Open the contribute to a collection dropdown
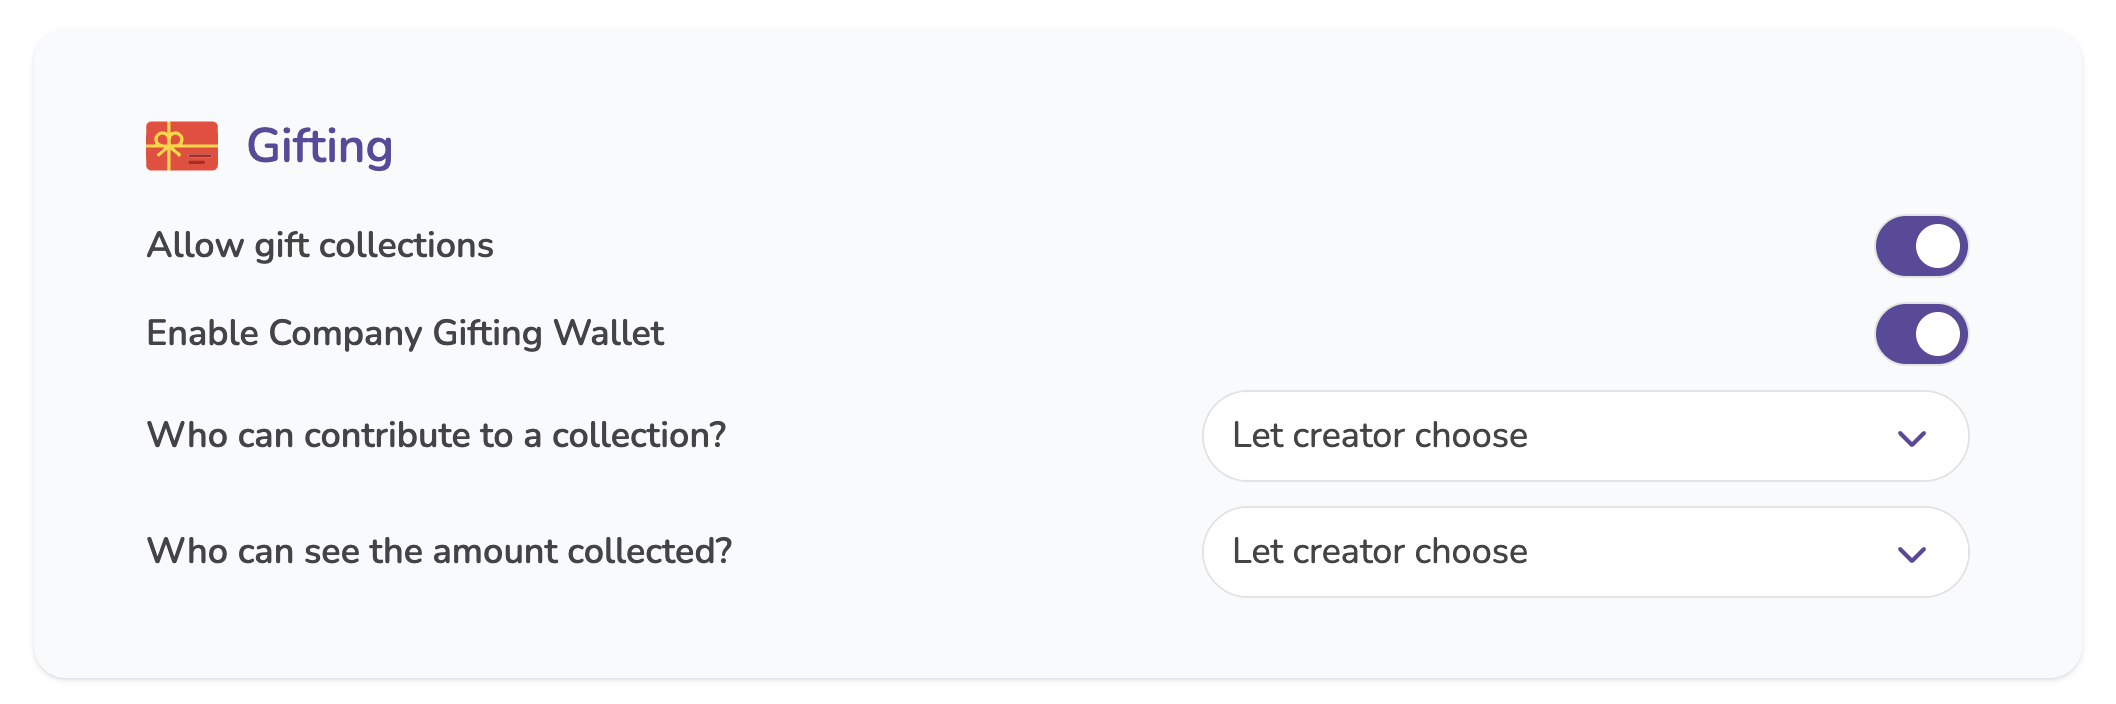This screenshot has height=704, width=2116. click(1584, 436)
